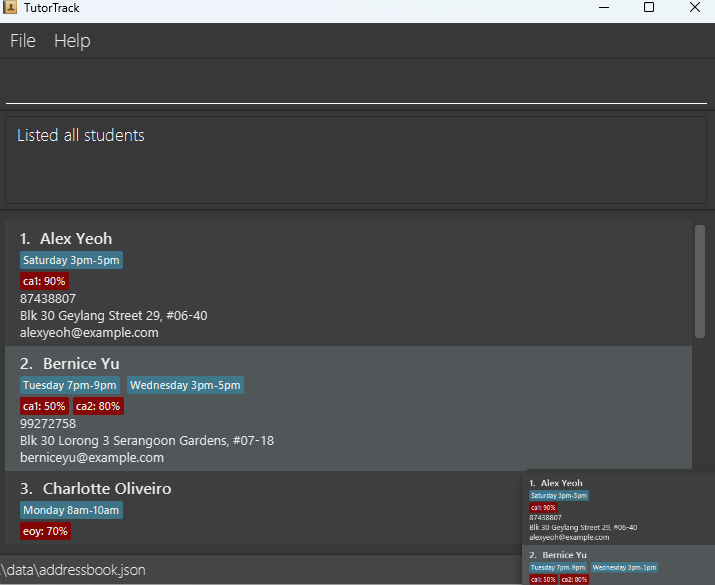
Task: Select the Bernice Yu student name
Action: click(81, 363)
